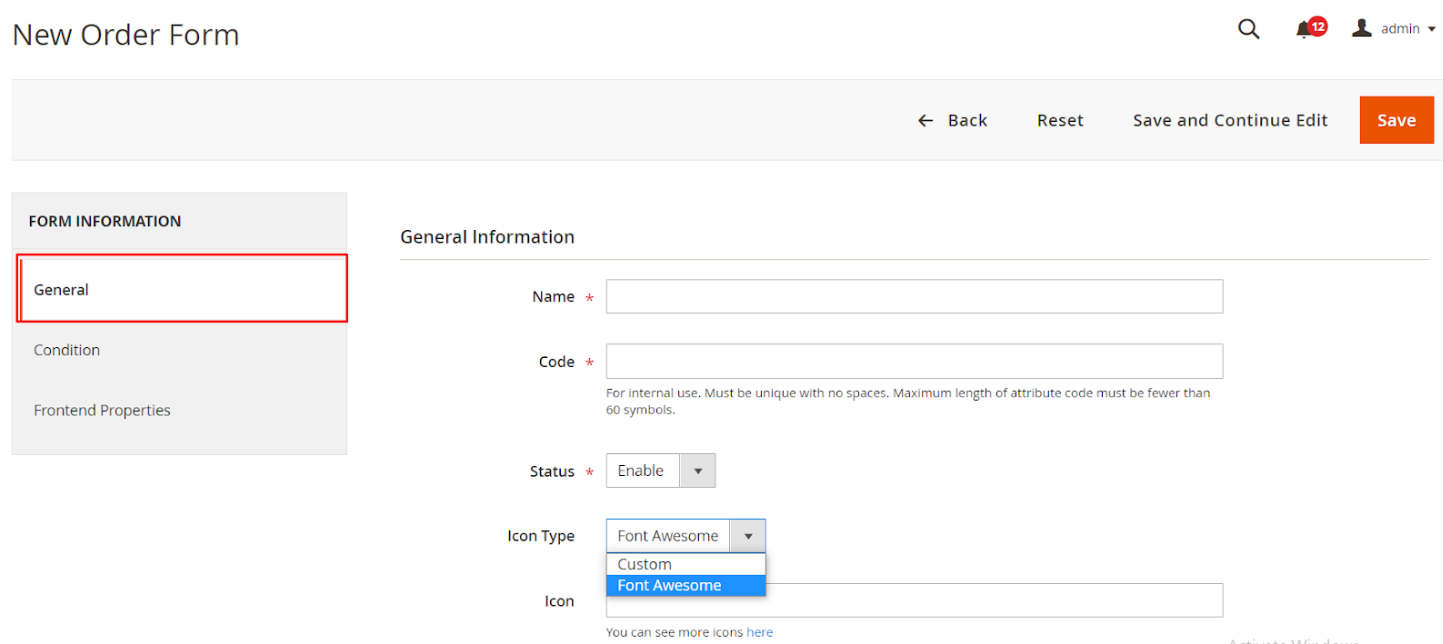Click the admin user avatar icon

pyautogui.click(x=1361, y=28)
